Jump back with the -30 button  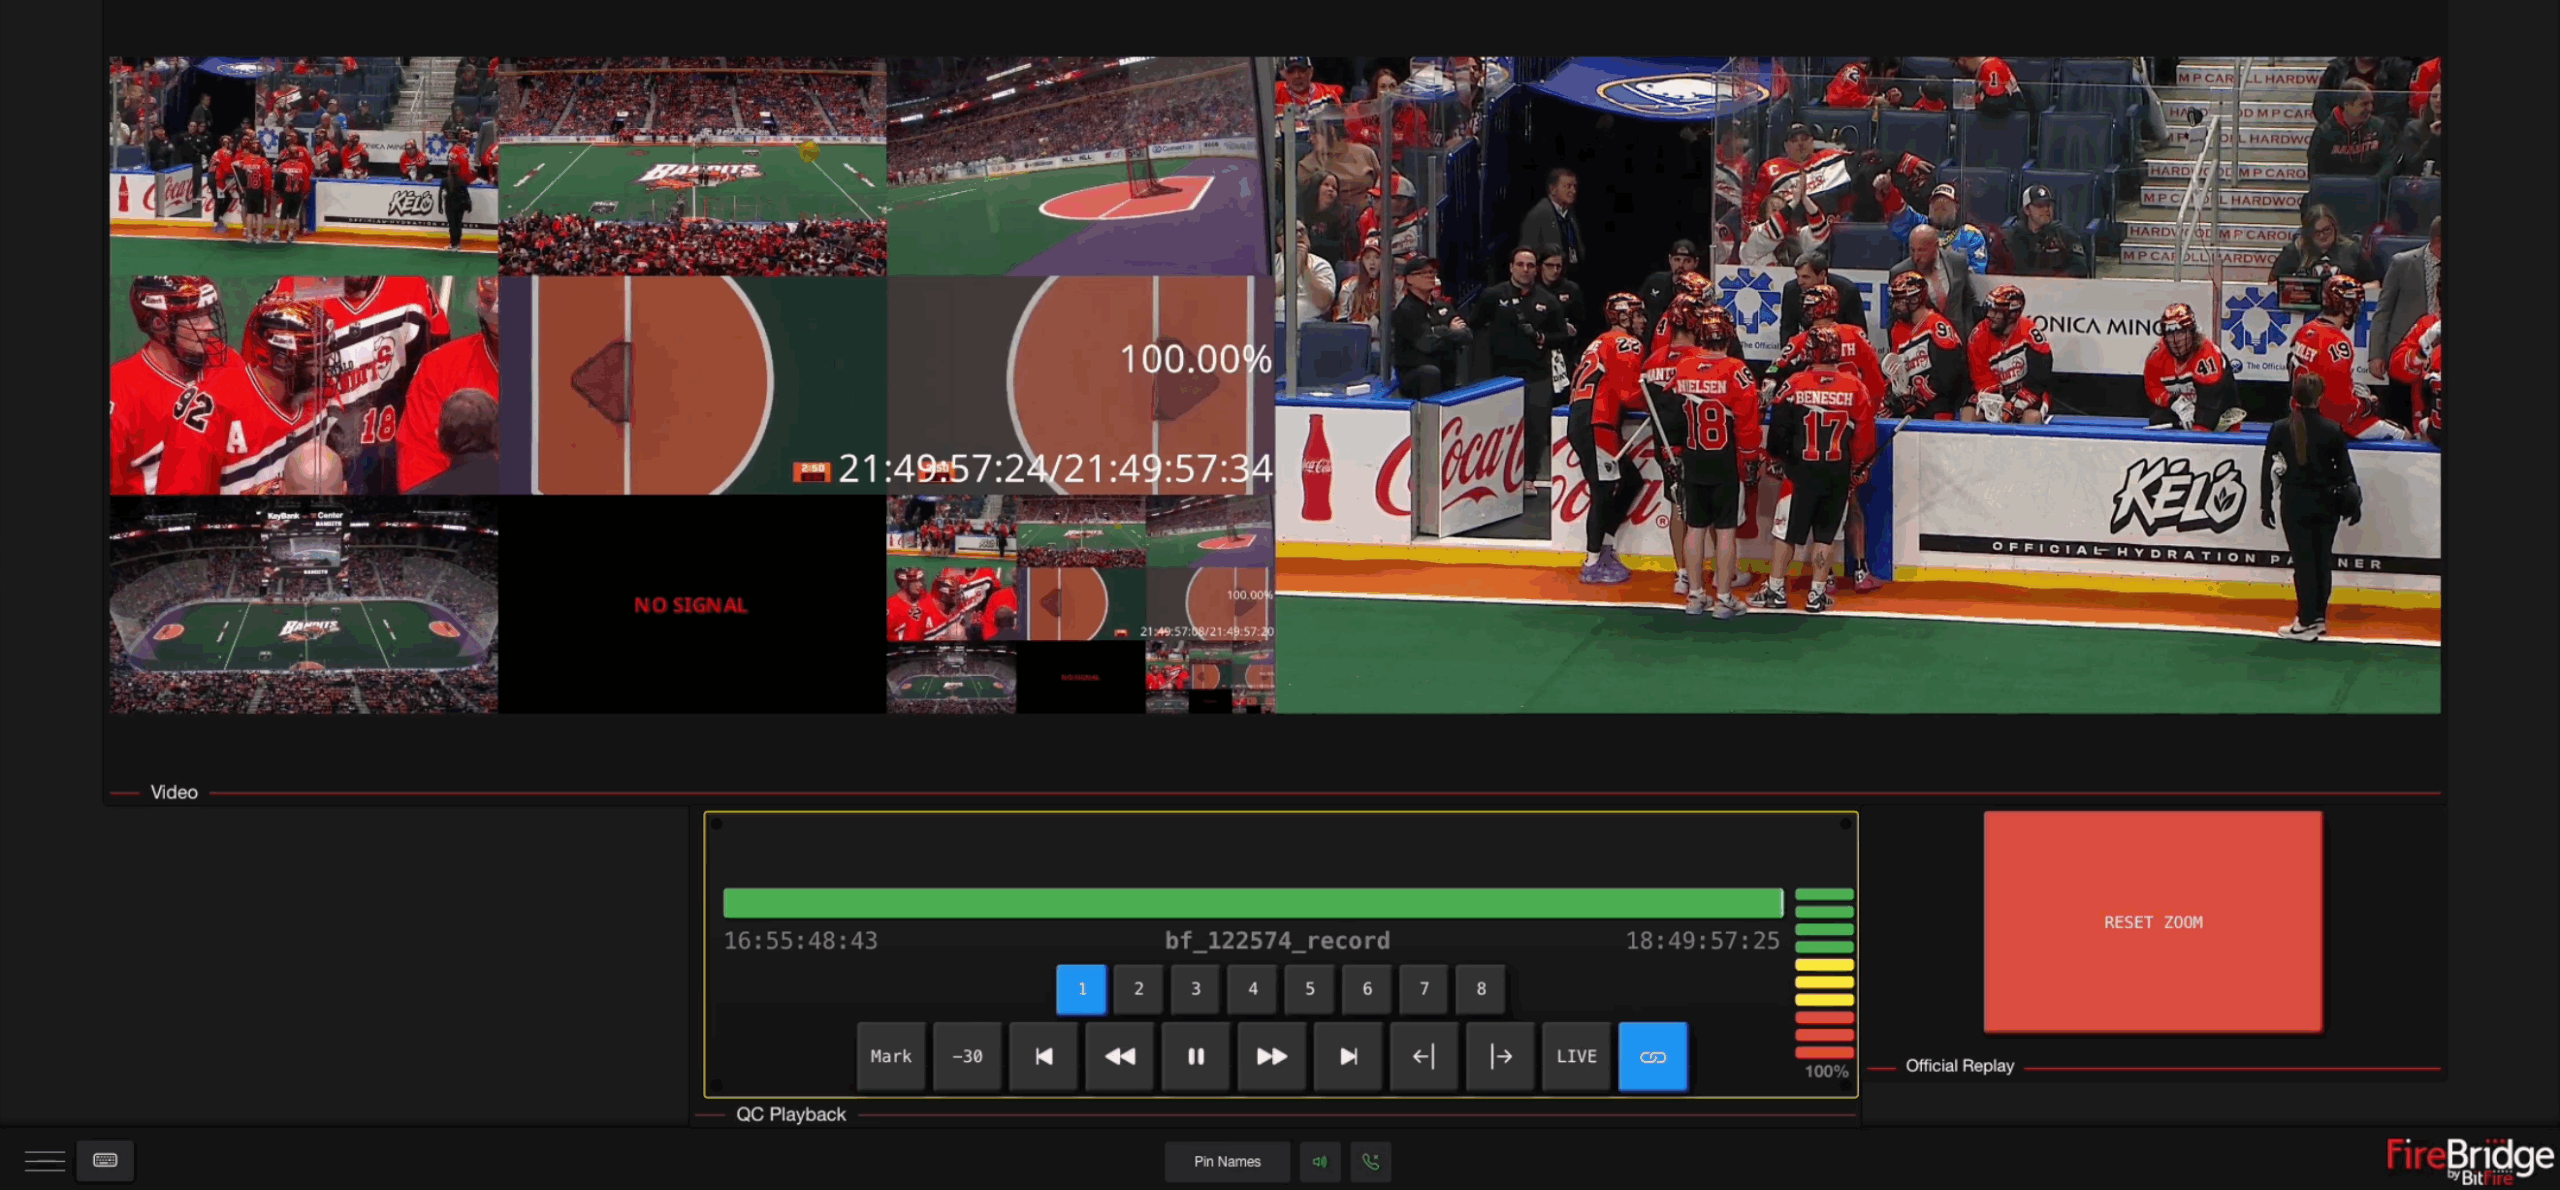pyautogui.click(x=967, y=1056)
